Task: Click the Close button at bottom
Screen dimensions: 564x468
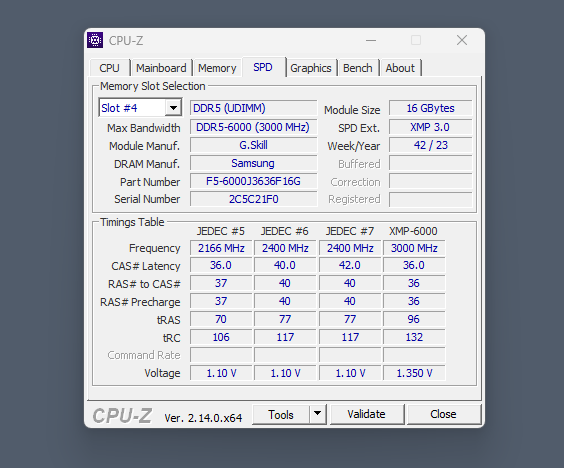Action: click(x=444, y=414)
